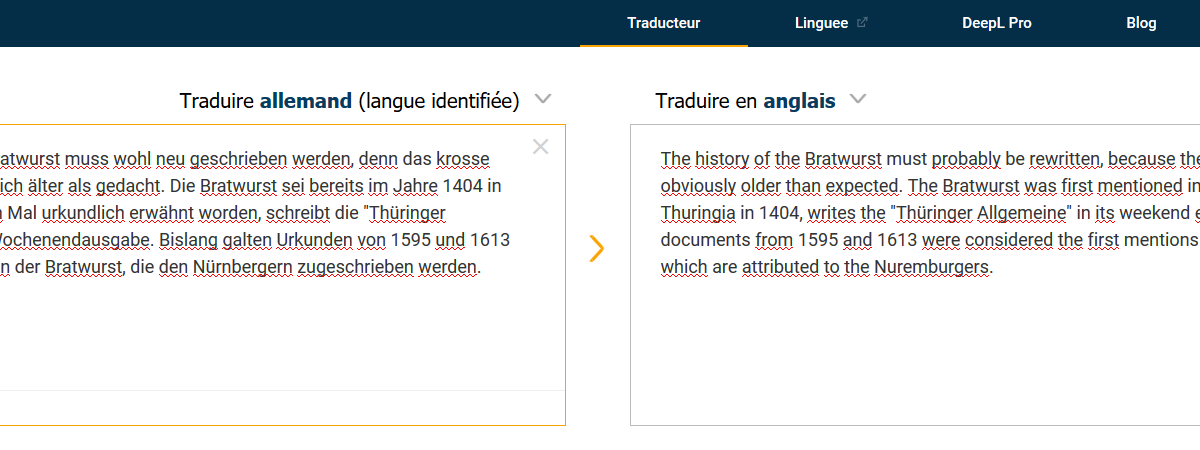
Task: Select the 'Traduire allemand' source language label
Action: coord(349,100)
